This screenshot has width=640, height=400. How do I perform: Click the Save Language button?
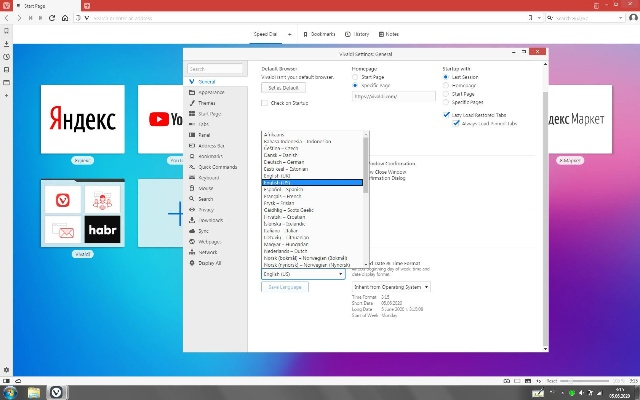(x=285, y=287)
